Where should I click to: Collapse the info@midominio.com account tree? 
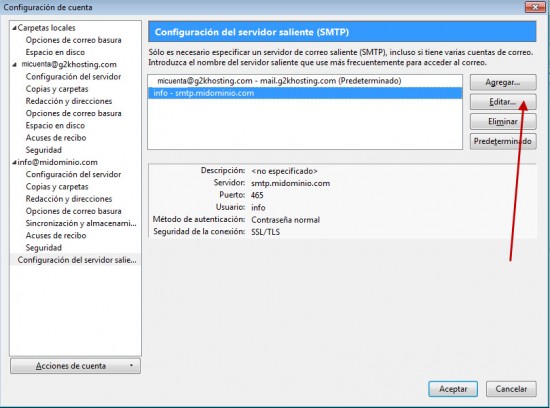[x=14, y=162]
